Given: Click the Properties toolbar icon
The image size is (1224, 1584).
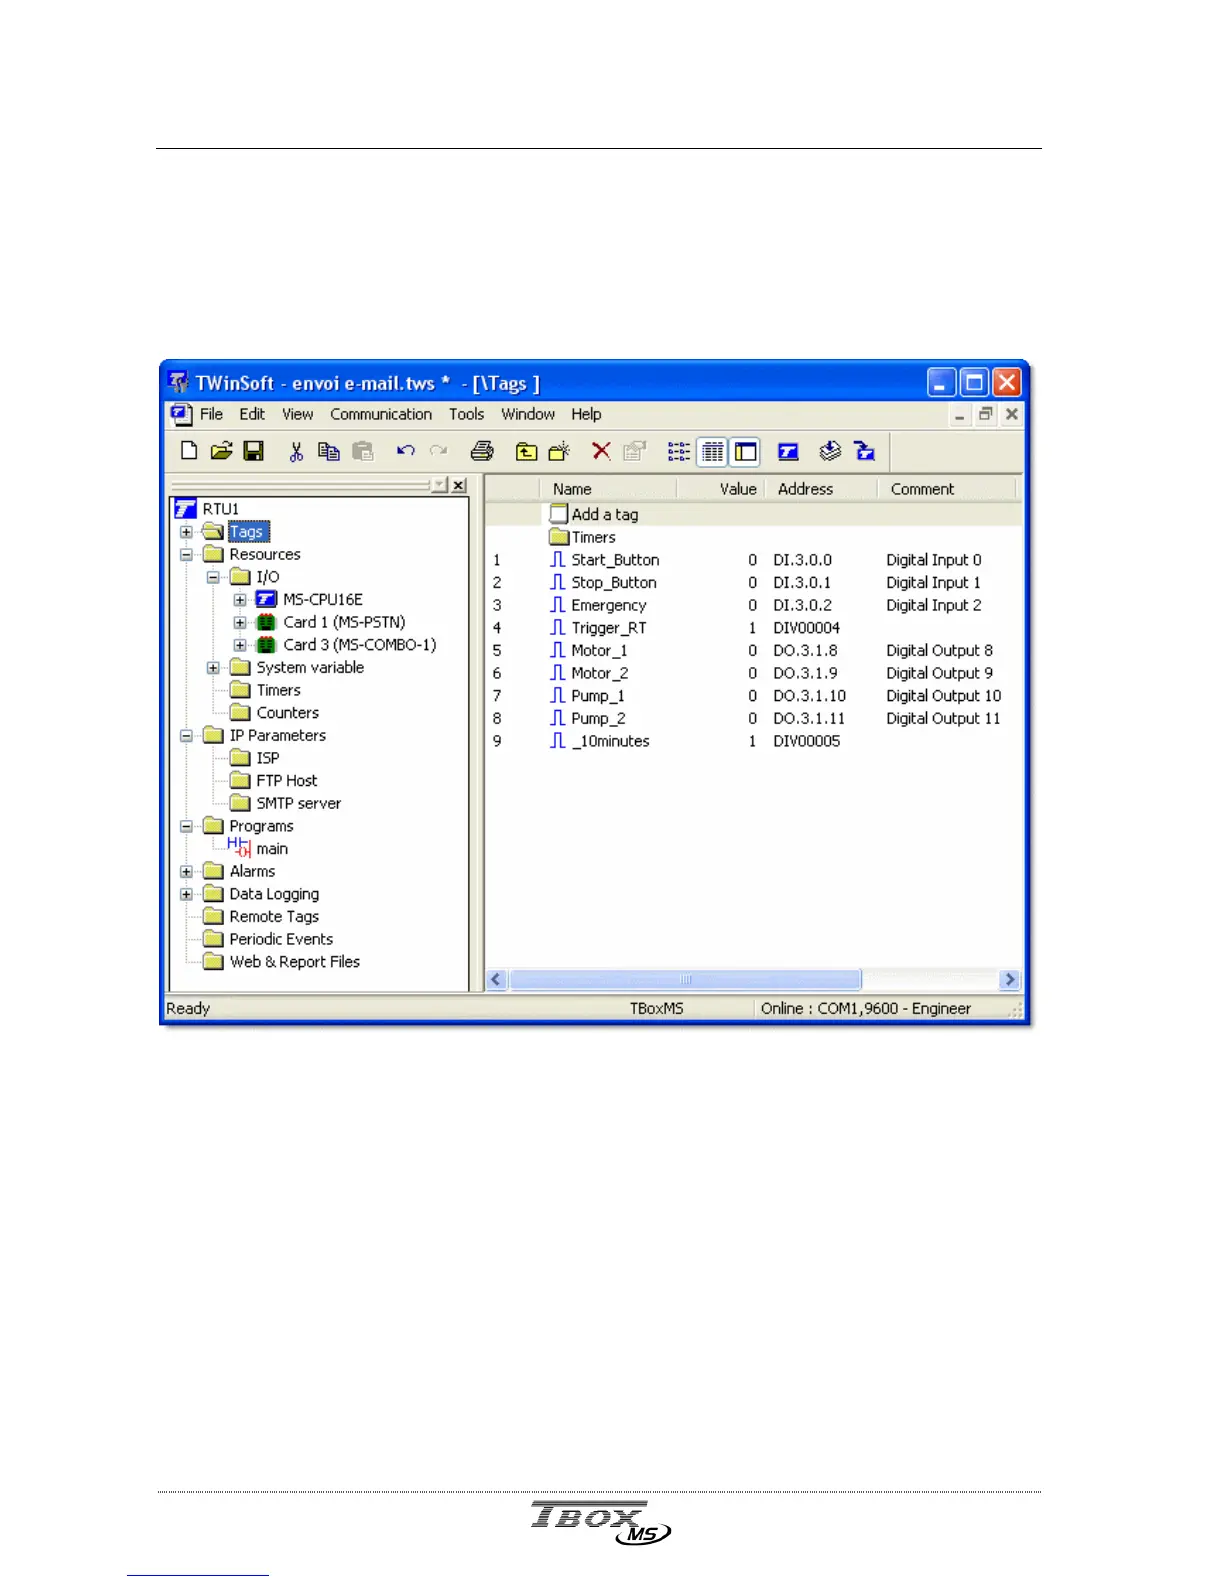Looking at the screenshot, I should [x=634, y=451].
